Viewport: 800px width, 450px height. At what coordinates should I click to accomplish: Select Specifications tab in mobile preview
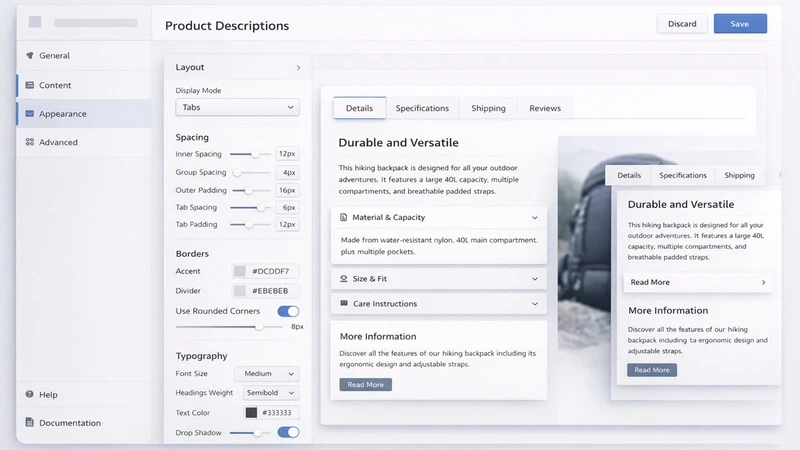tap(683, 175)
